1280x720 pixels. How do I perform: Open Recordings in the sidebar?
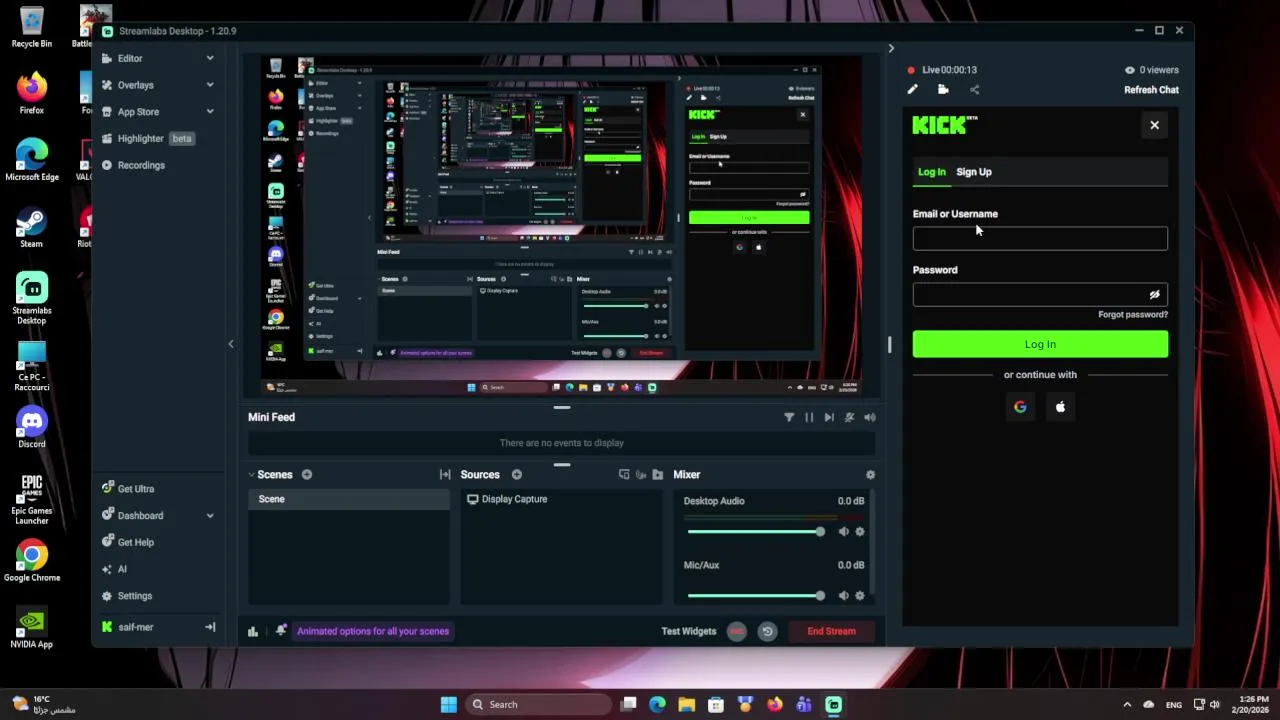[x=141, y=165]
